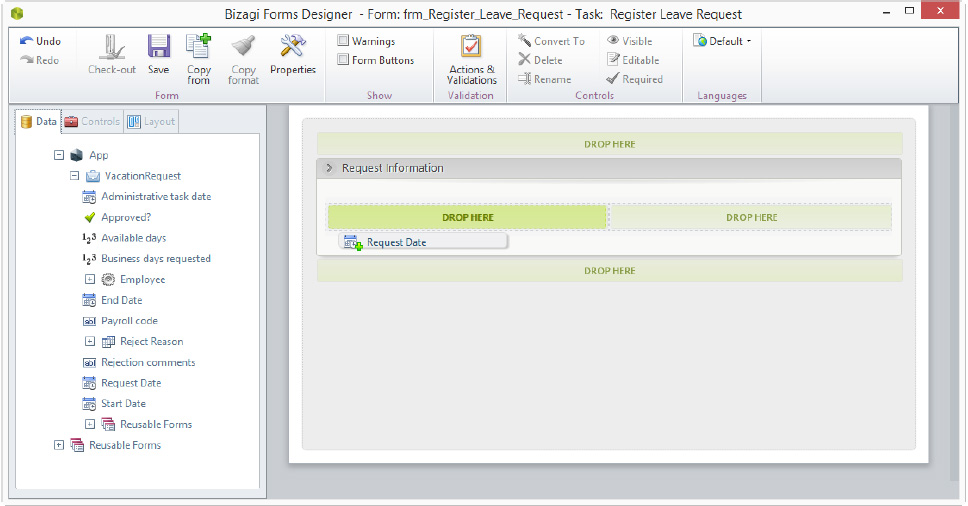Click the Save icon in the ribbon
The width and height of the screenshot is (968, 506).
[159, 48]
